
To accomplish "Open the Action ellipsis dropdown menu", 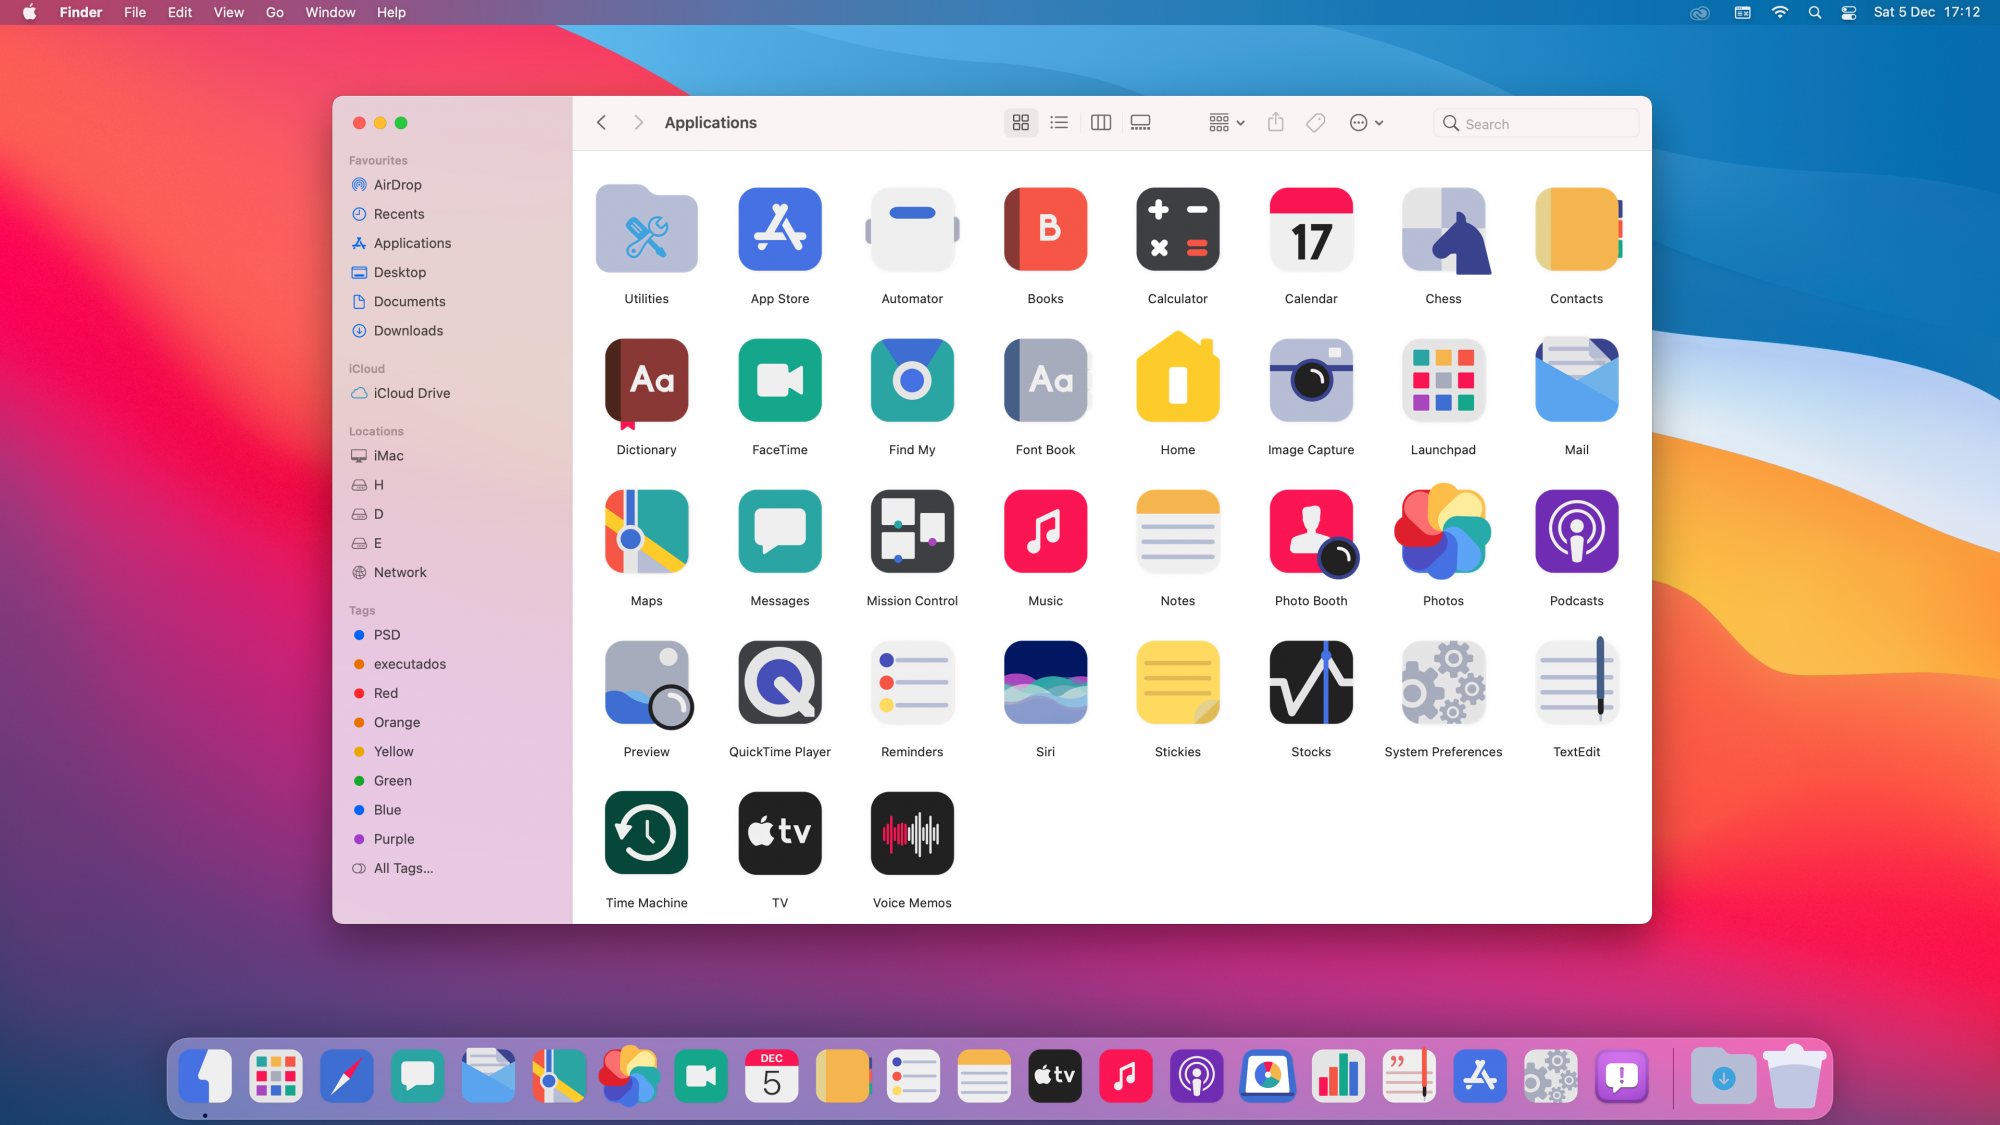I will 1366,122.
